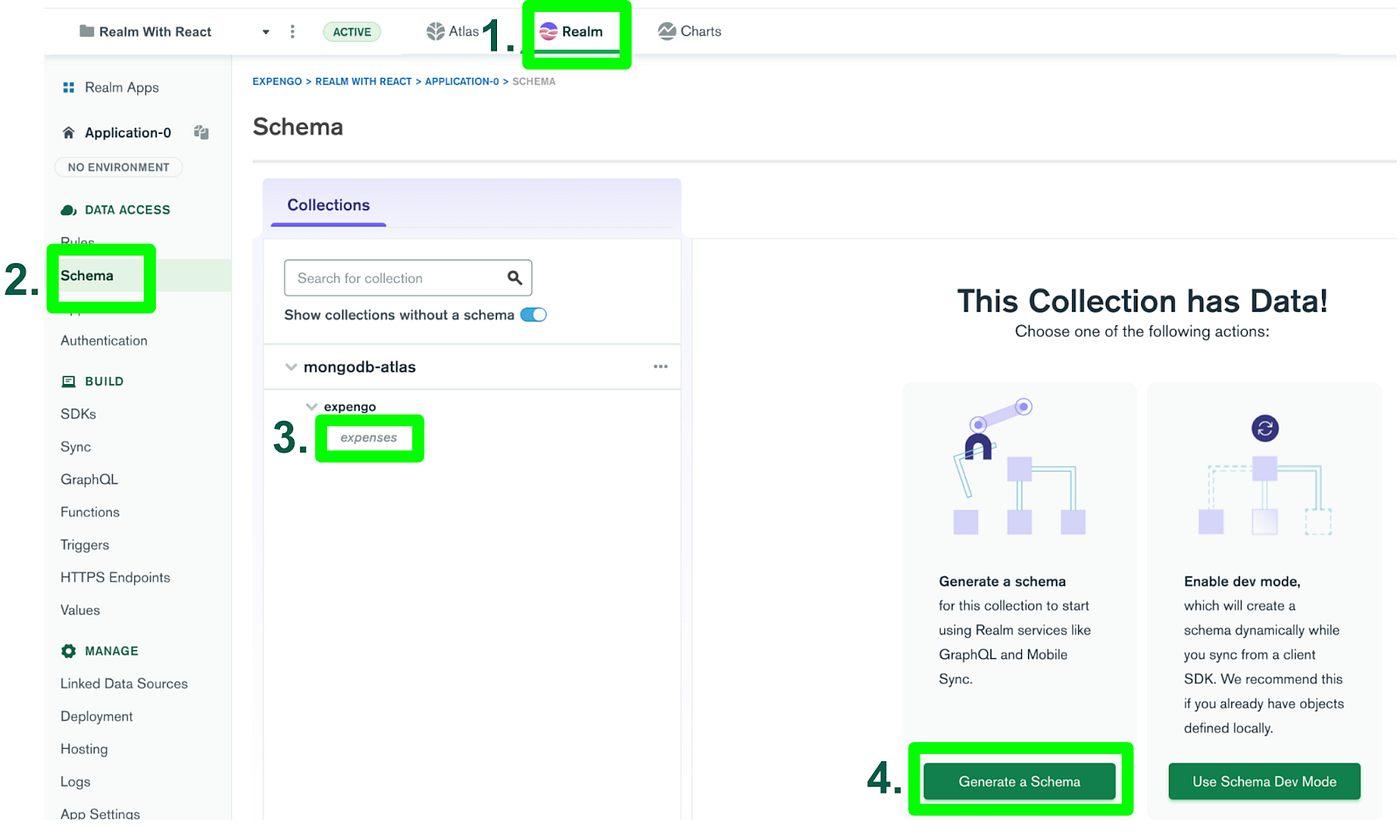
Task: Open the kebab menu beside Realm With React
Action: coord(292,31)
